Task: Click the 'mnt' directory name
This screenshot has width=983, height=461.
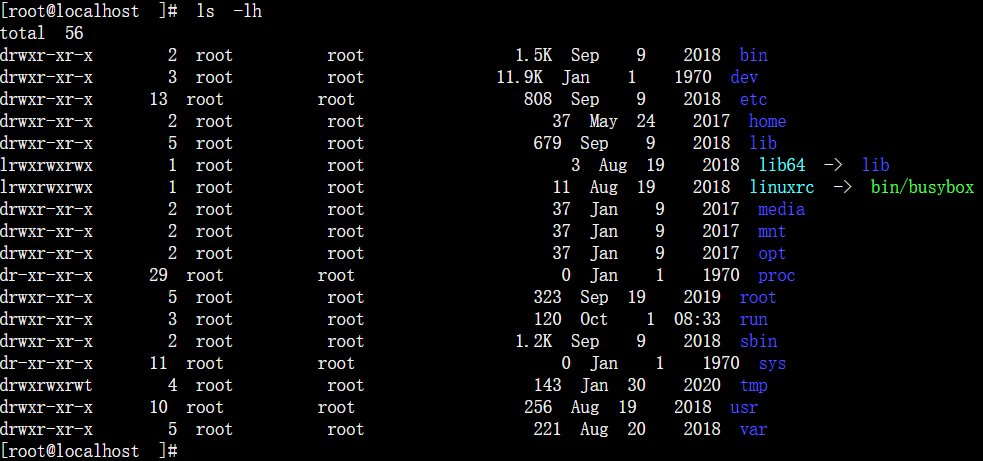Action: 772,231
